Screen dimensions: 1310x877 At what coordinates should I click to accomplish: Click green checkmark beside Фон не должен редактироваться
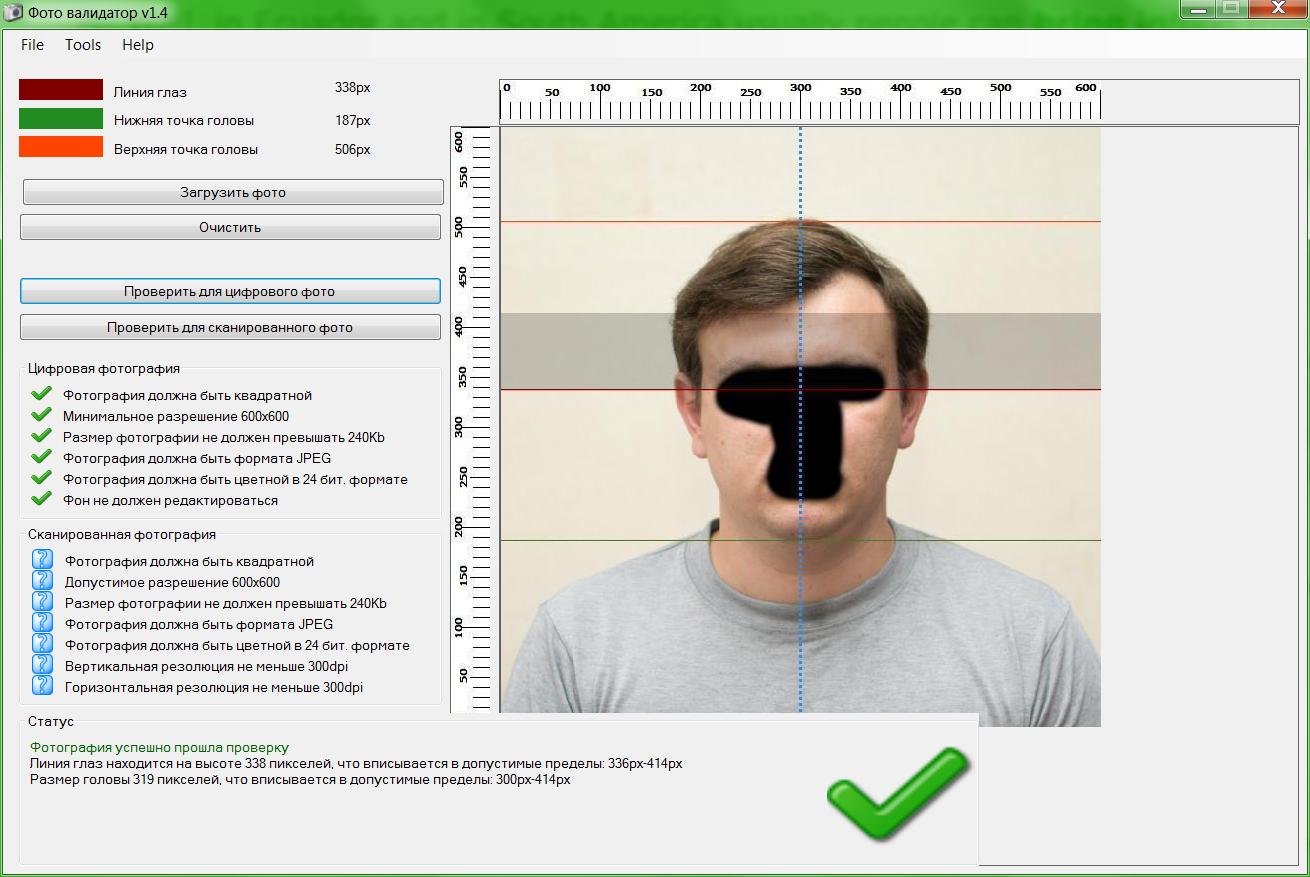click(41, 499)
